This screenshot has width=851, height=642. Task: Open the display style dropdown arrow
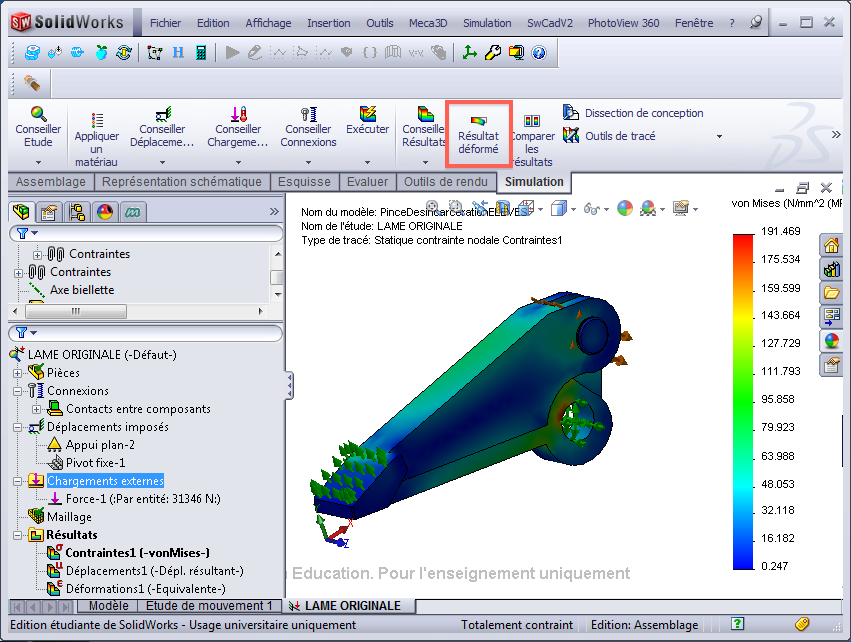tap(574, 209)
